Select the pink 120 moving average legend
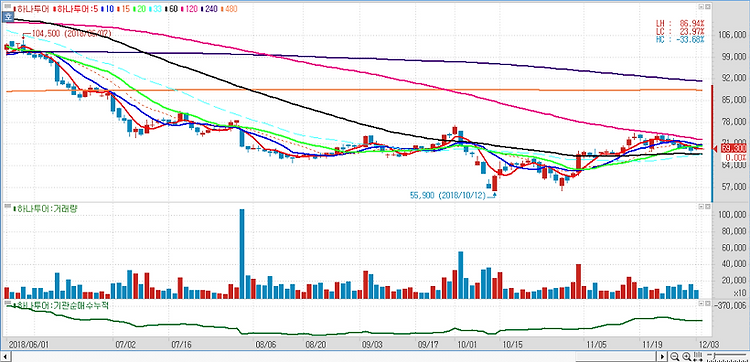This screenshot has width=750, height=362. 188,9
